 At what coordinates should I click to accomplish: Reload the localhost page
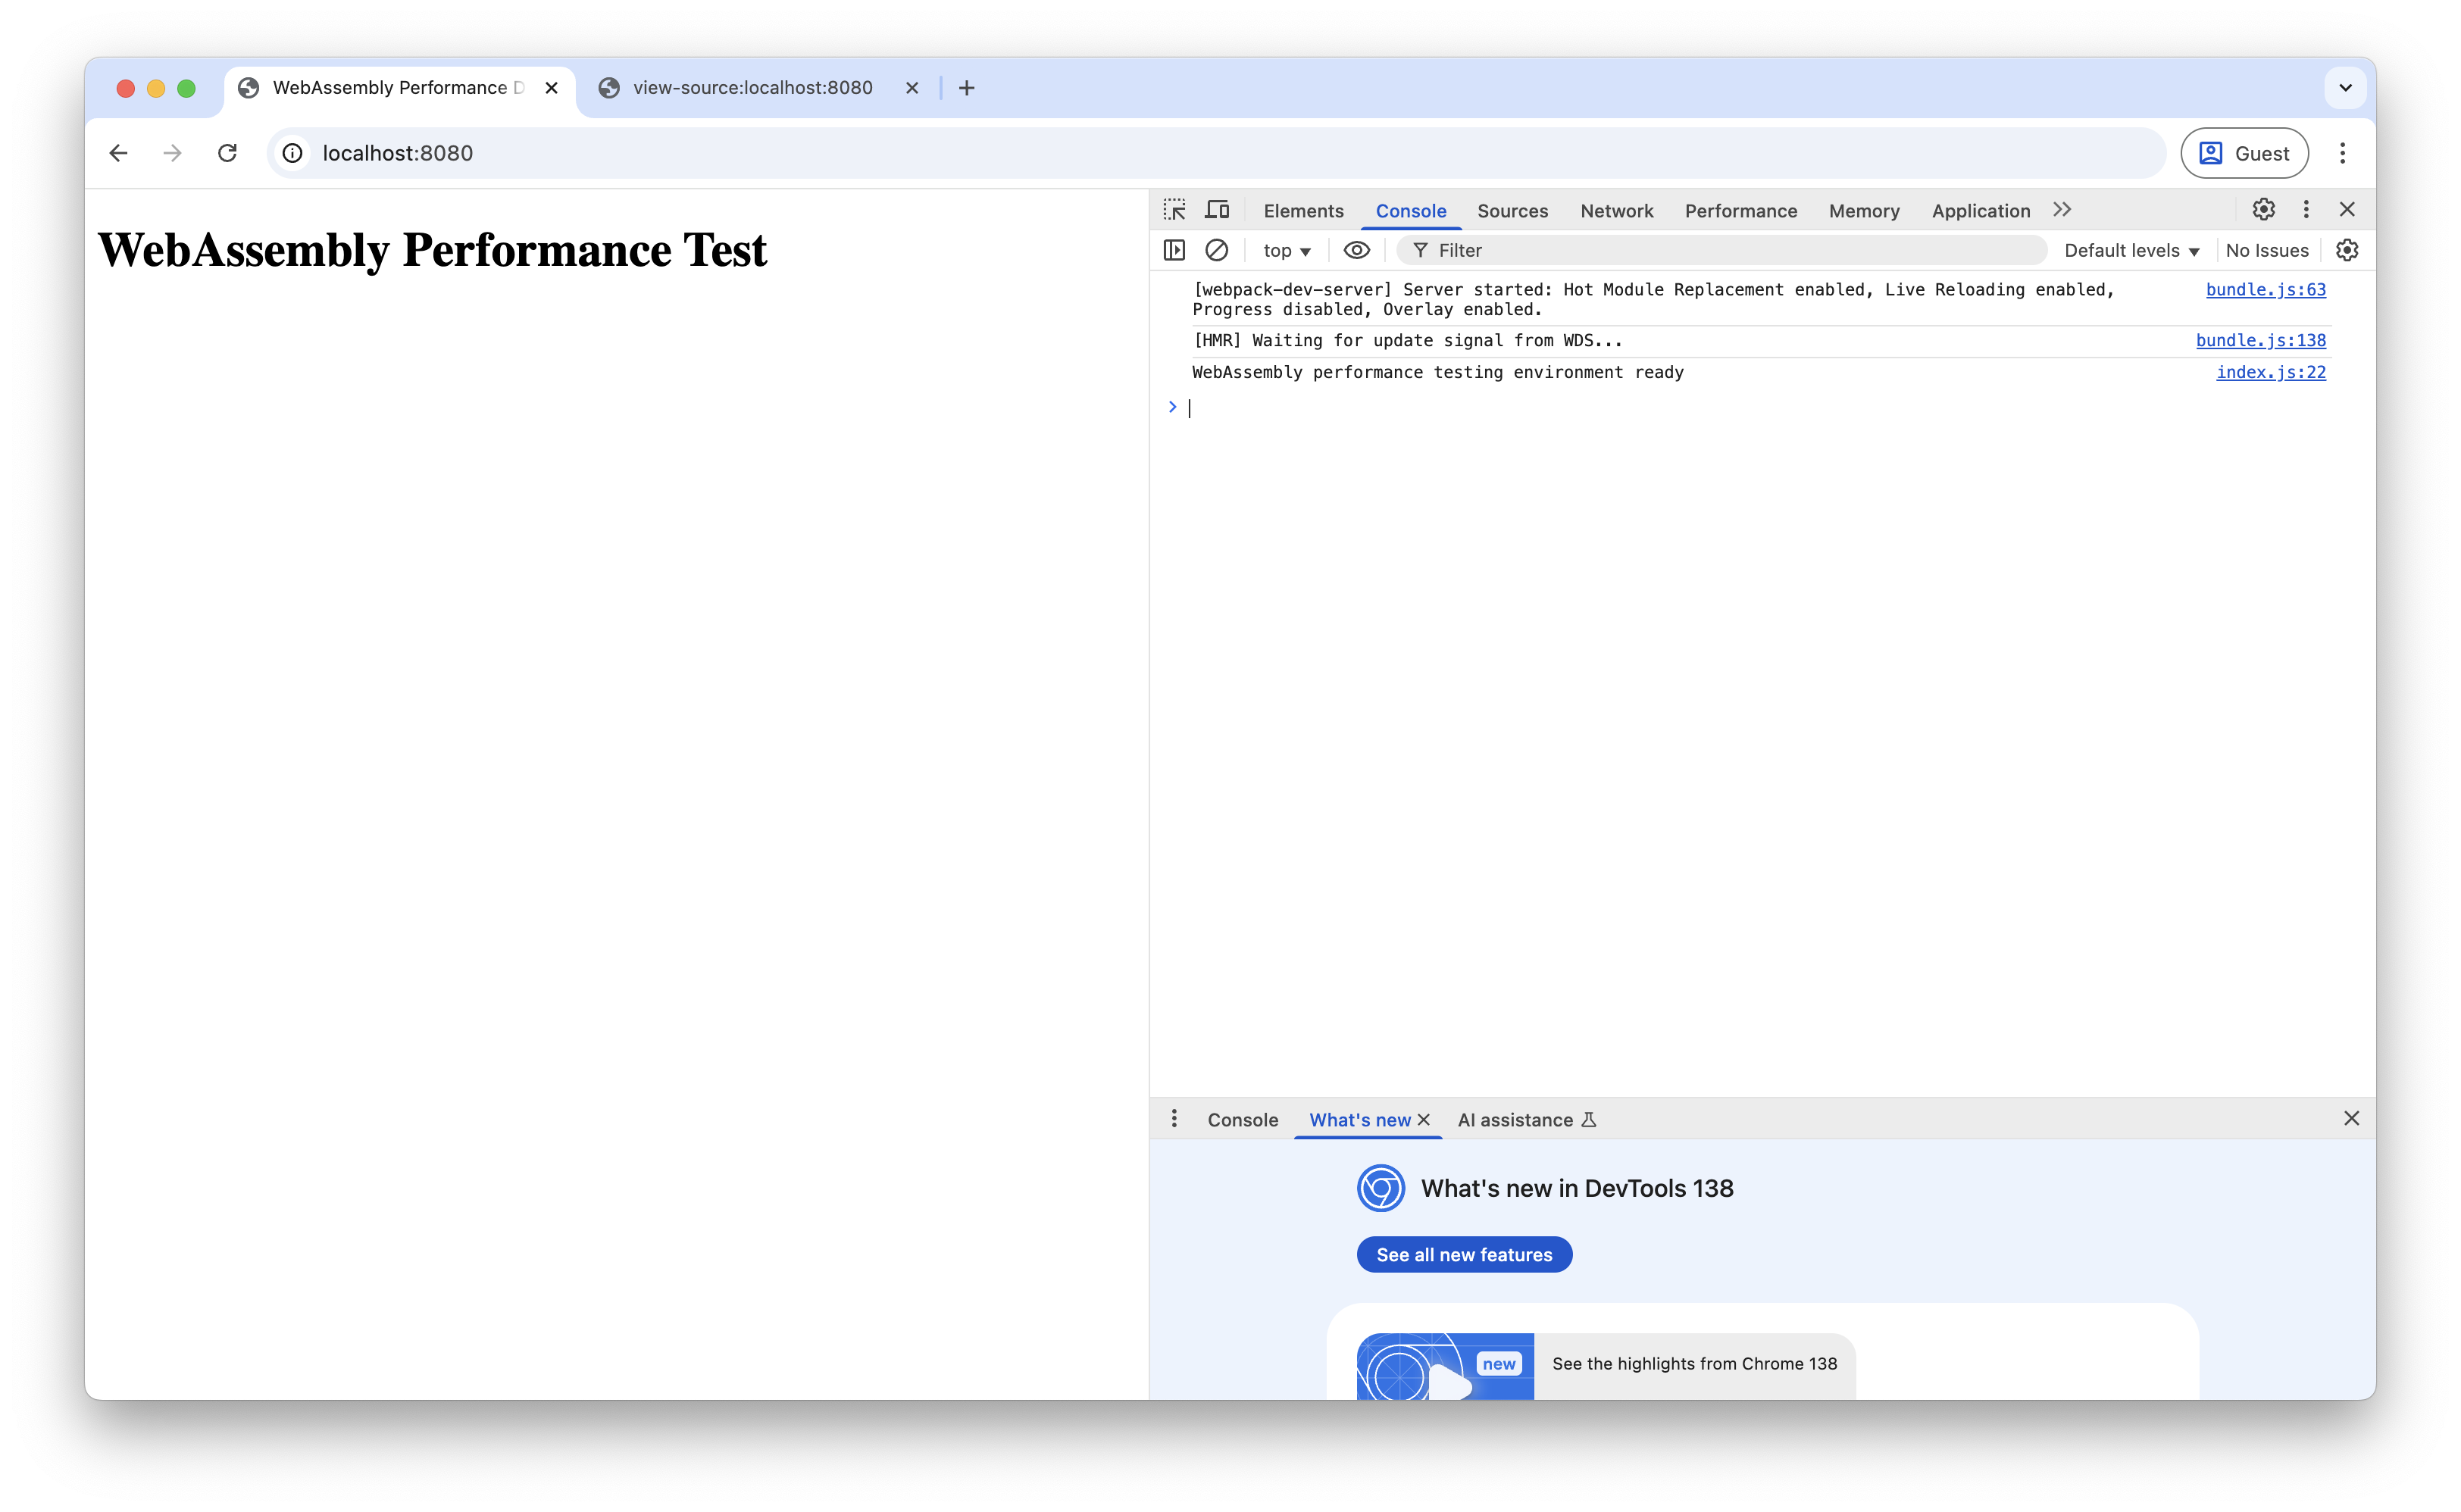pyautogui.click(x=227, y=153)
